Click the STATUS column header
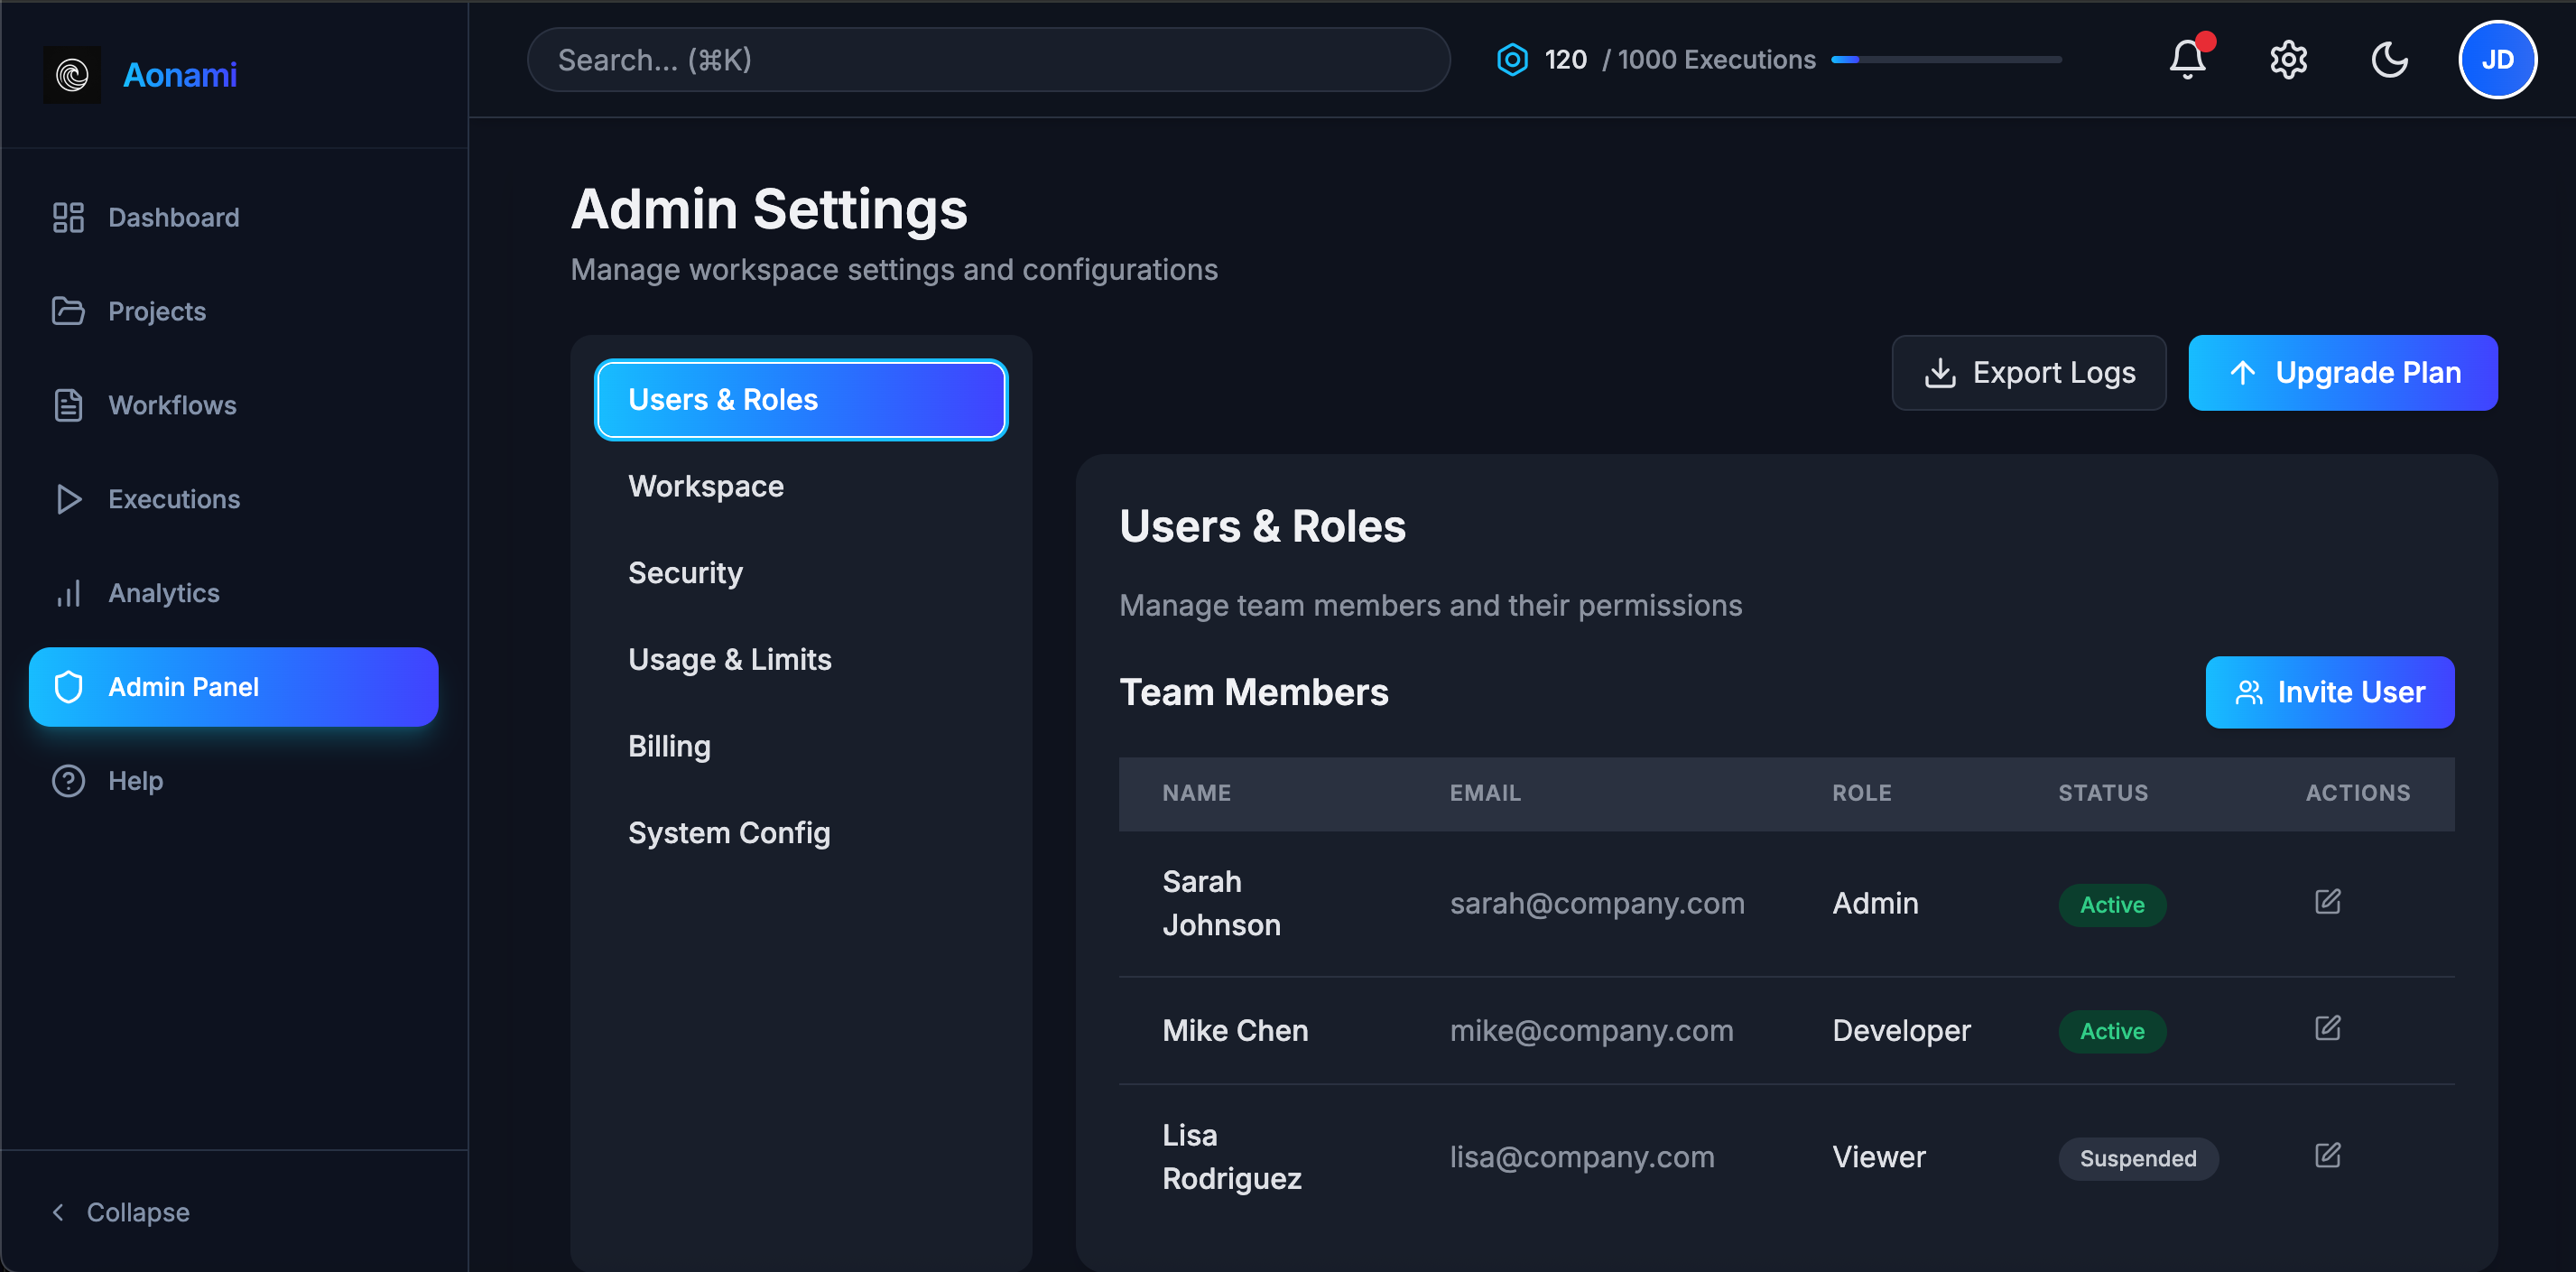The height and width of the screenshot is (1272, 2576). [2102, 793]
